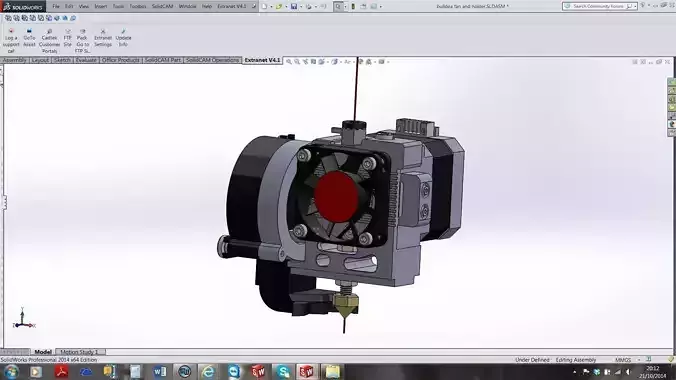
Task: Open the Window menu
Action: pos(187,6)
